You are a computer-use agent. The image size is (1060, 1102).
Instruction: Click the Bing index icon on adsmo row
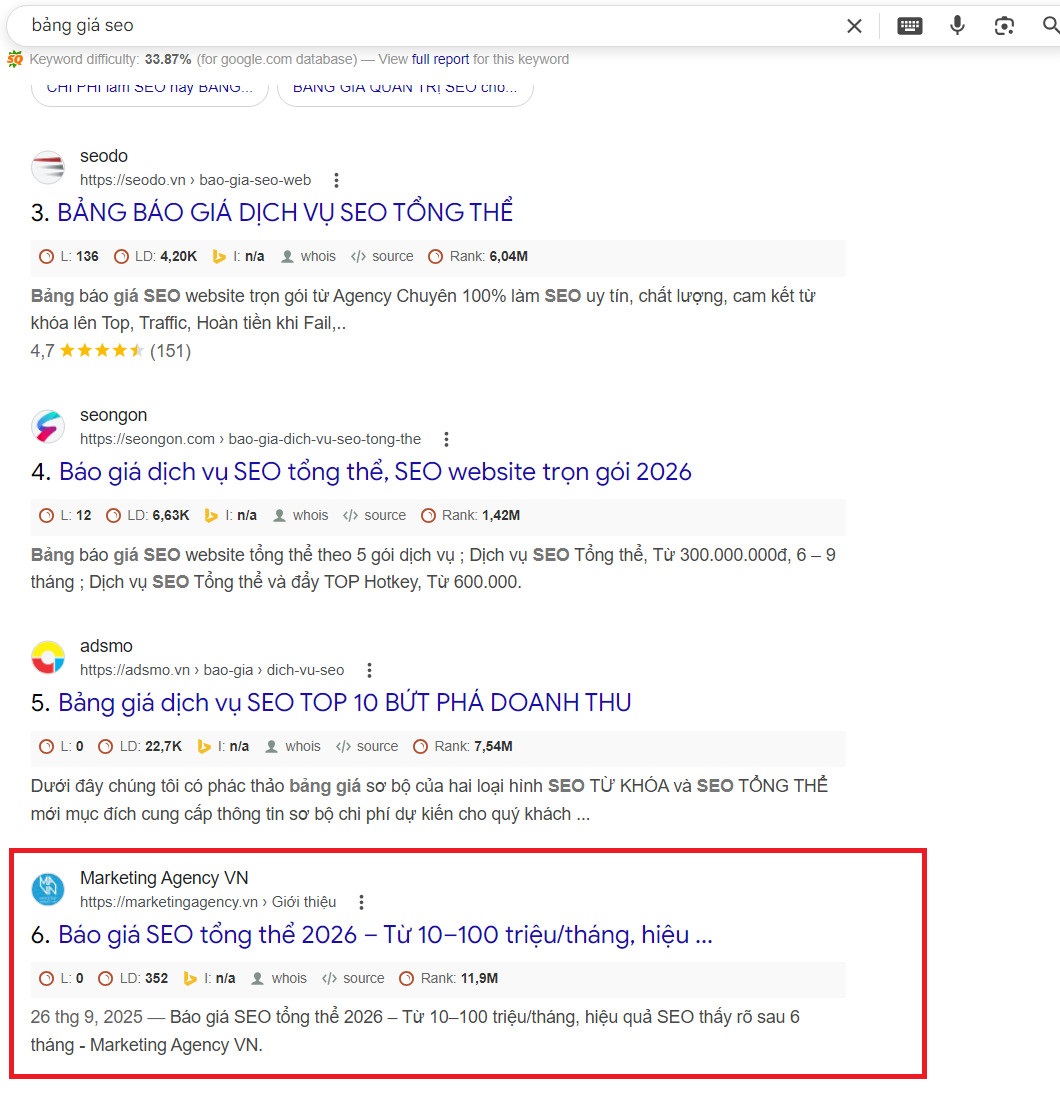click(204, 746)
